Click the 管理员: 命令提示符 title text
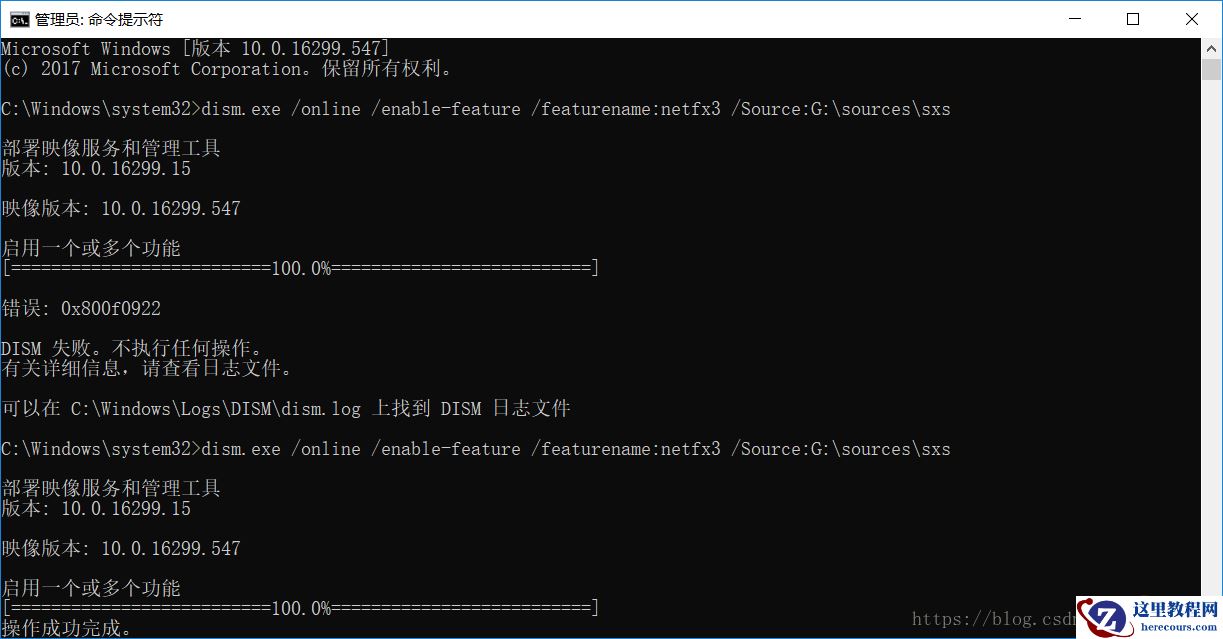Screen dimensions: 1223x639 pos(98,19)
